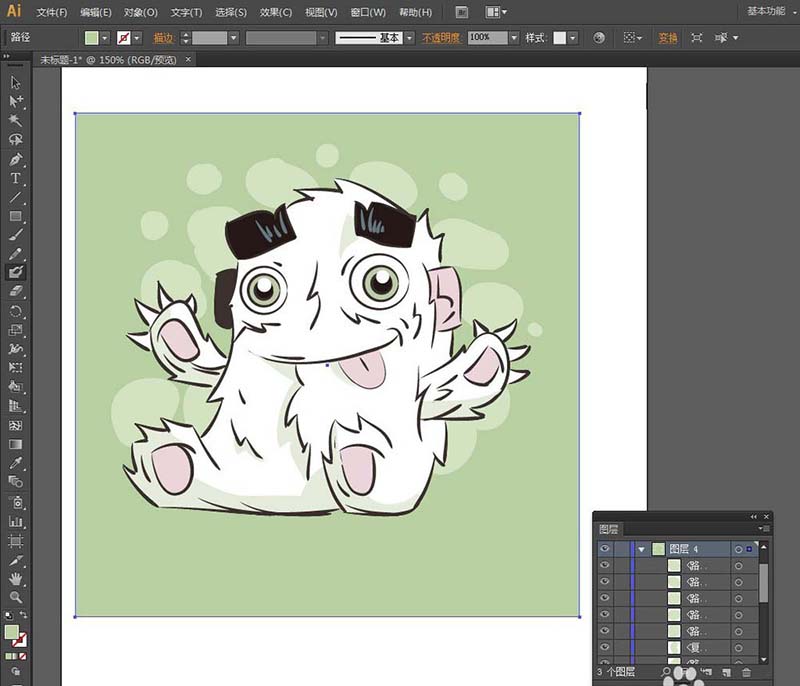The width and height of the screenshot is (800, 686).
Task: Choose the Rectangle tool
Action: point(15,216)
